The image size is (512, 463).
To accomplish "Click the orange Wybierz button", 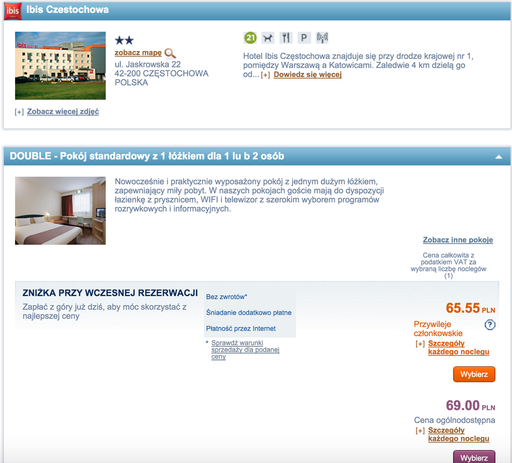I will tap(474, 374).
